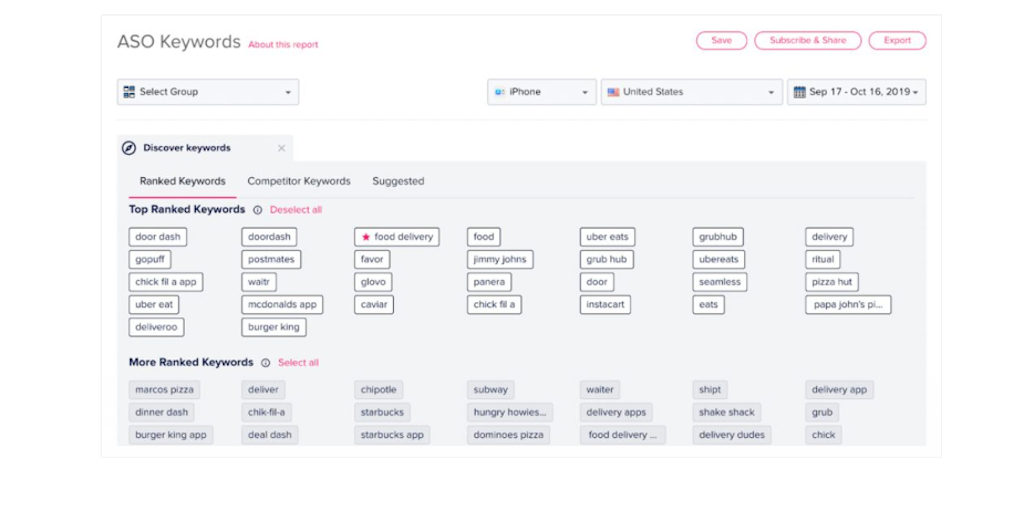Deselect the seamless keyword
Screen dimensions: 1024x511
tap(720, 282)
